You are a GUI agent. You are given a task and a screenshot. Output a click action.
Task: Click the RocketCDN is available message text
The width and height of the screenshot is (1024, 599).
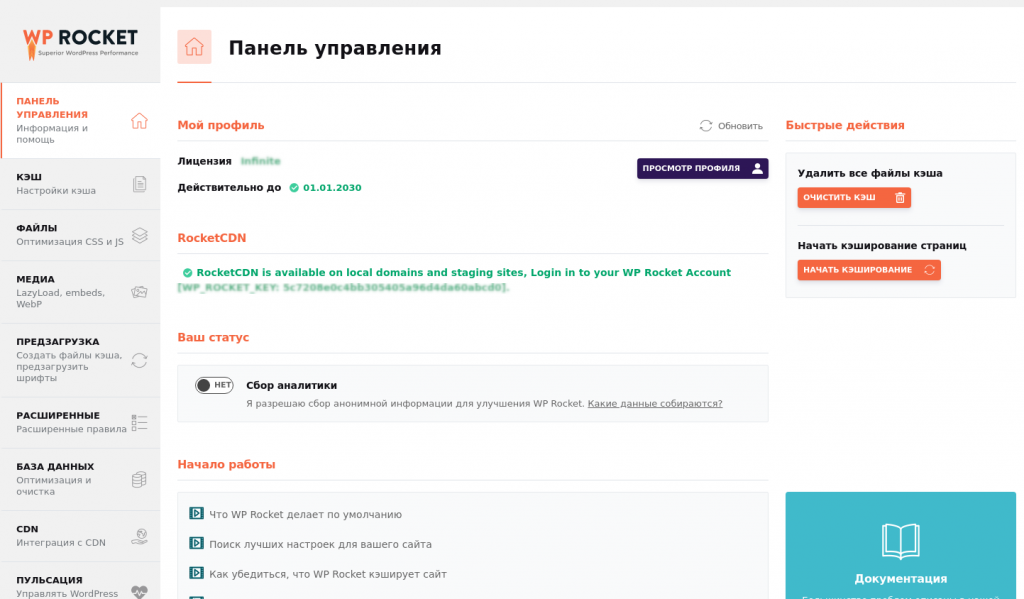point(464,272)
